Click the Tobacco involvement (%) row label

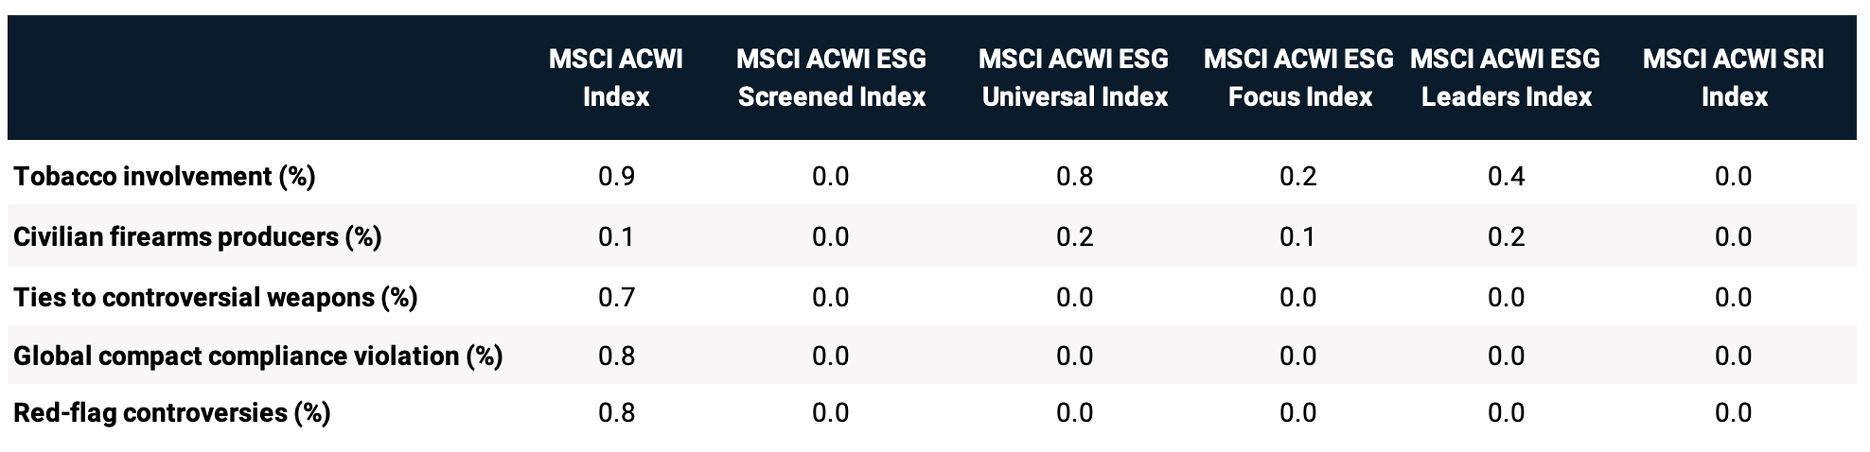tap(164, 177)
